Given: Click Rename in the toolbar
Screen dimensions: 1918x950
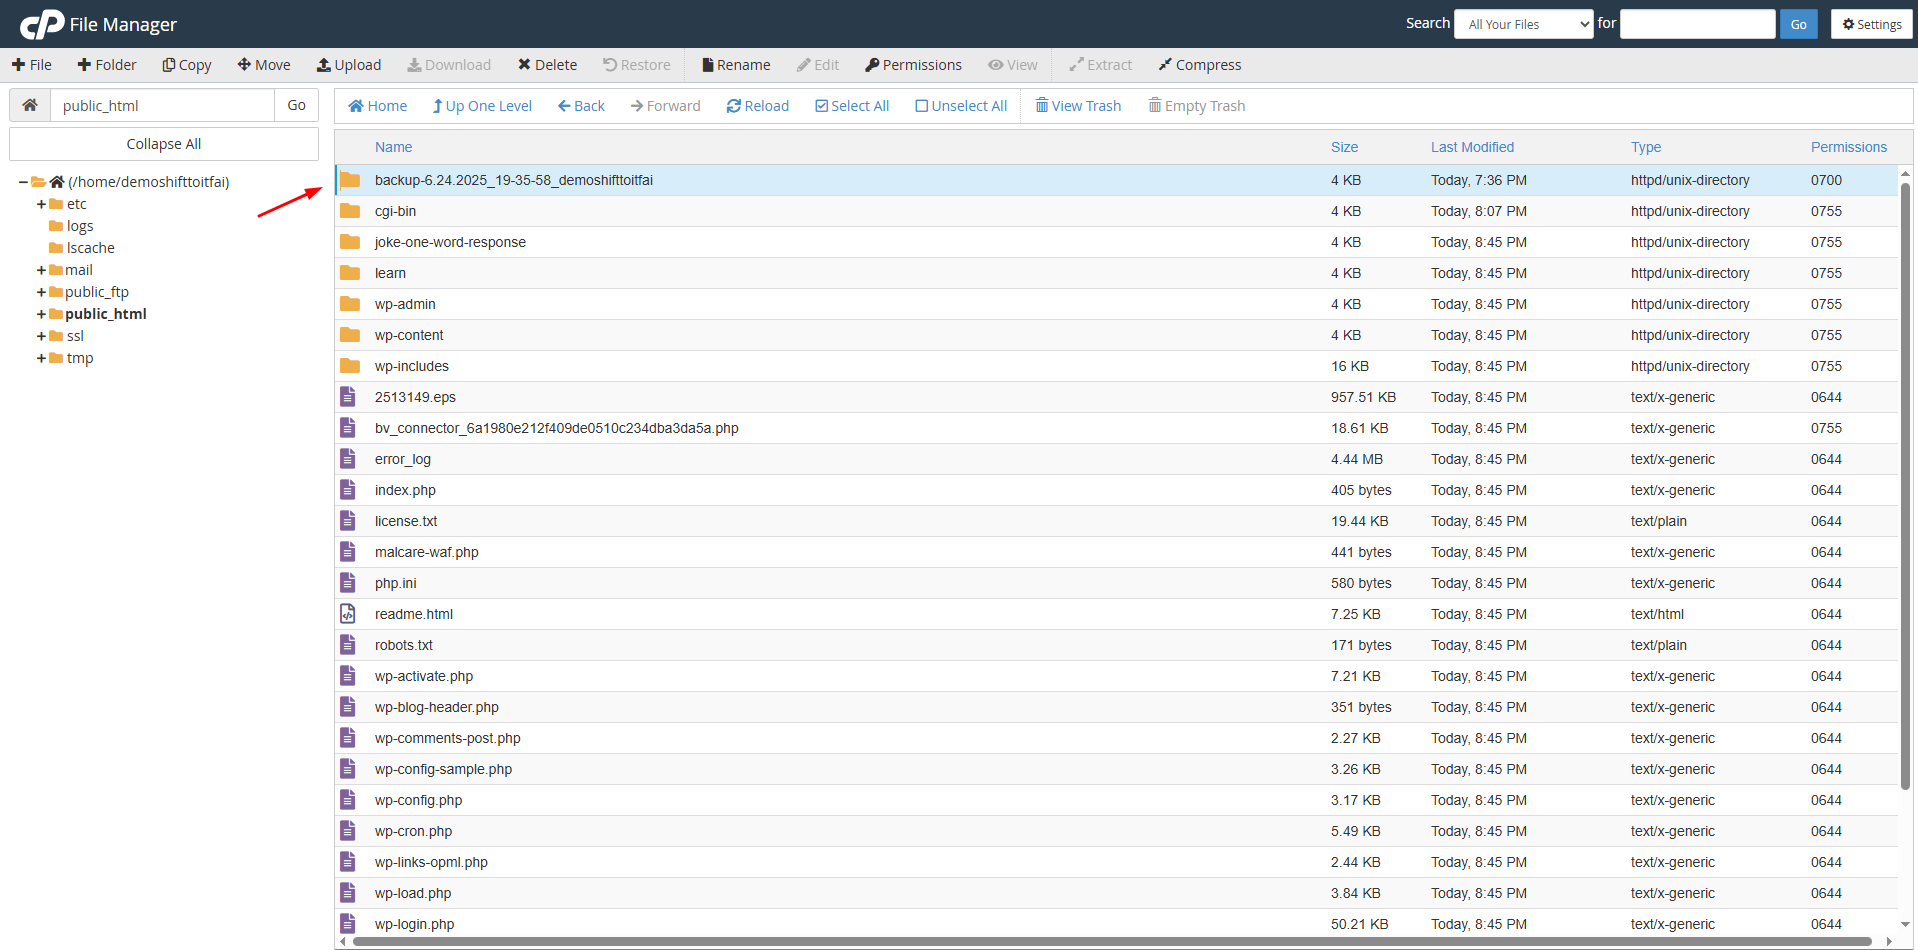Looking at the screenshot, I should [x=736, y=65].
